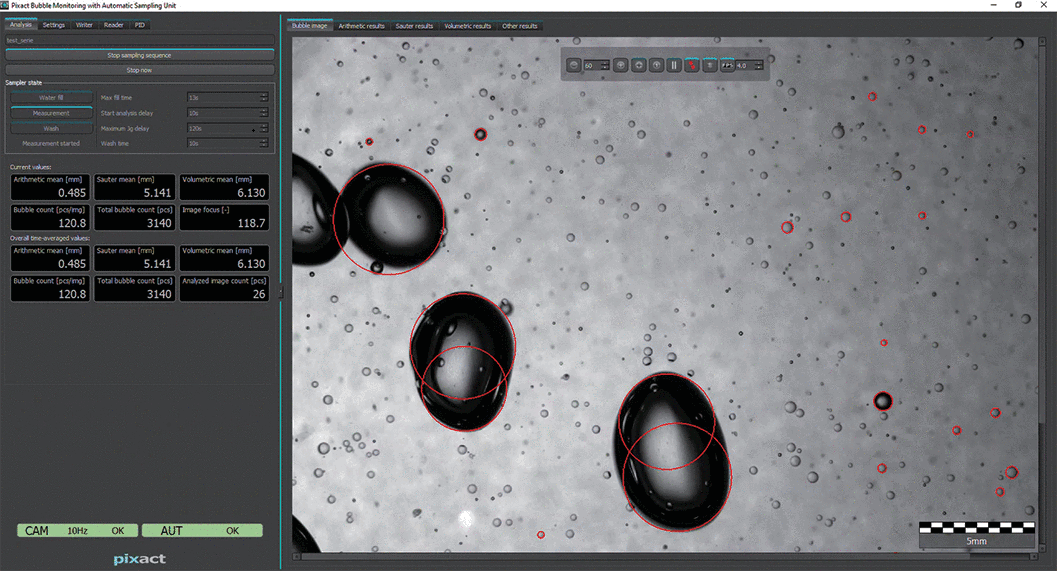1057x572 pixels.
Task: Increase the Max fill time value
Action: [x=264, y=95]
